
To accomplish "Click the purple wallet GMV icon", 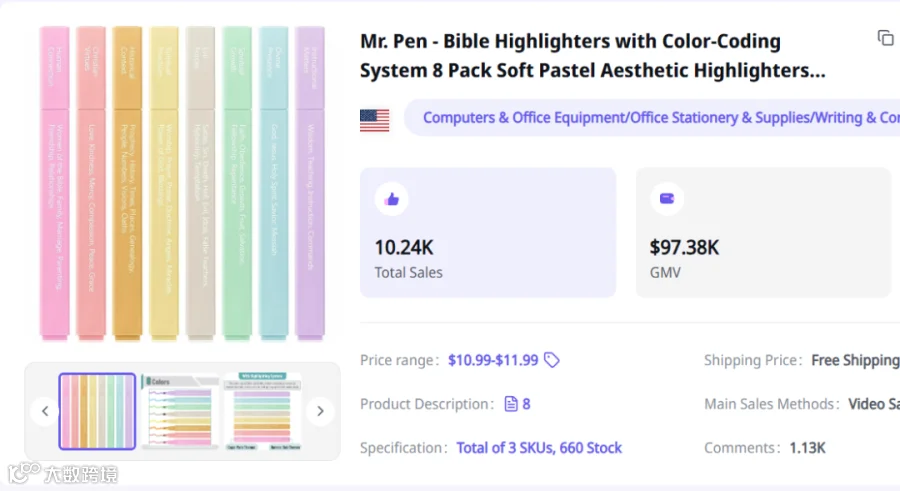I will pos(667,199).
